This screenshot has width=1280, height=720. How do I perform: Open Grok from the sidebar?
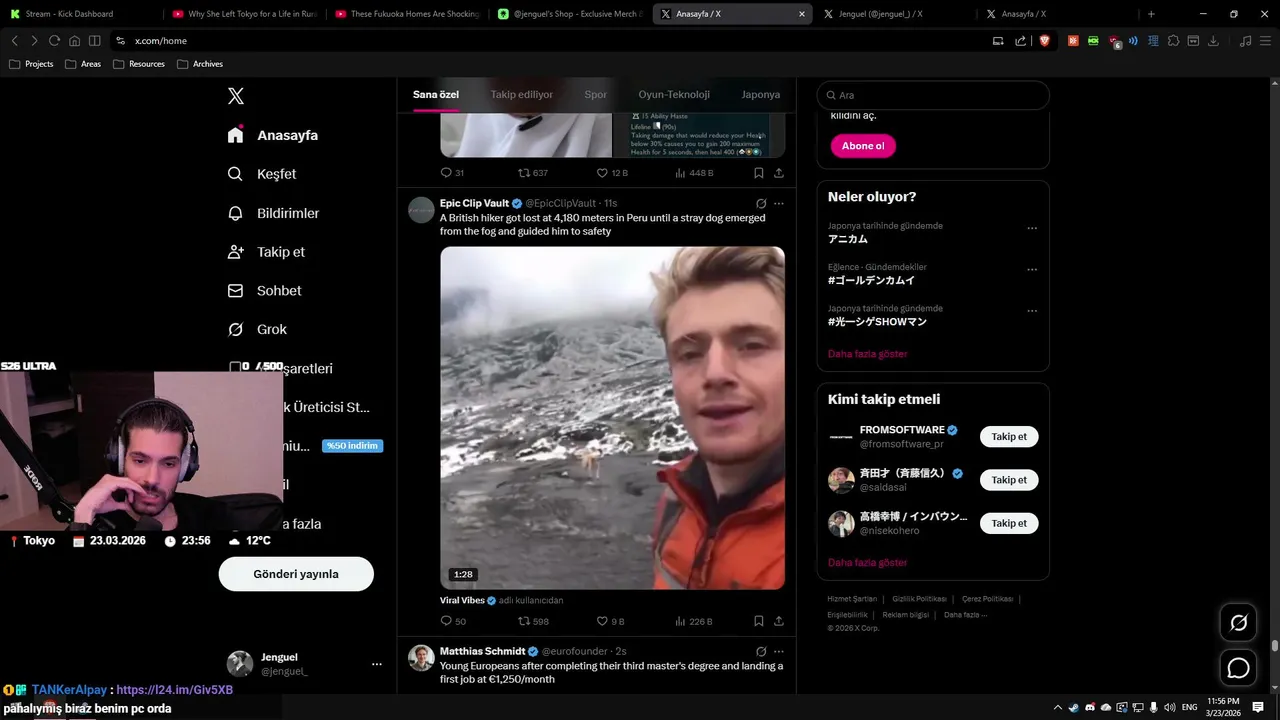tap(257, 329)
